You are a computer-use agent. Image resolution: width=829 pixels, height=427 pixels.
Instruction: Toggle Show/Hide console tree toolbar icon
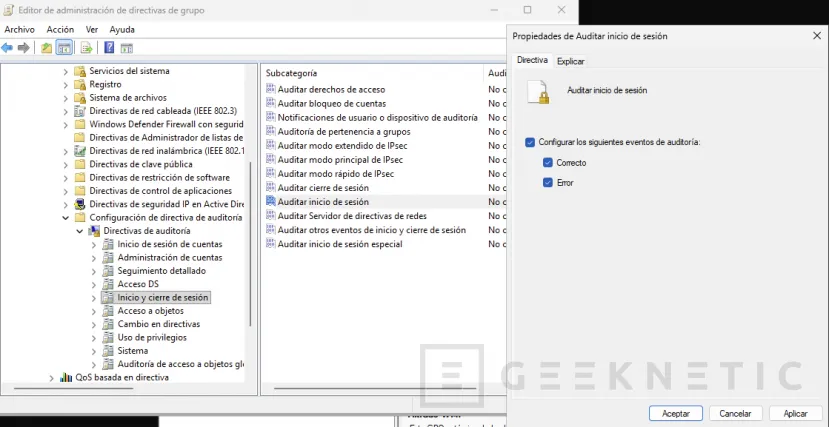pos(64,48)
